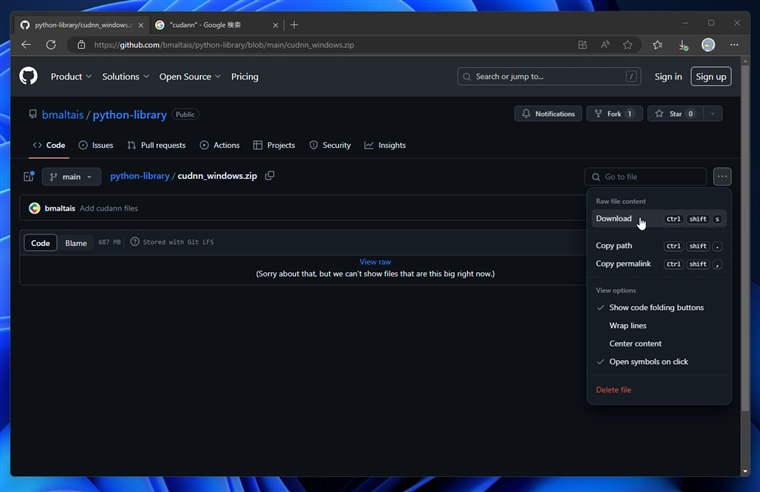Click the Sign up button
The height and width of the screenshot is (492, 760).
(x=711, y=77)
